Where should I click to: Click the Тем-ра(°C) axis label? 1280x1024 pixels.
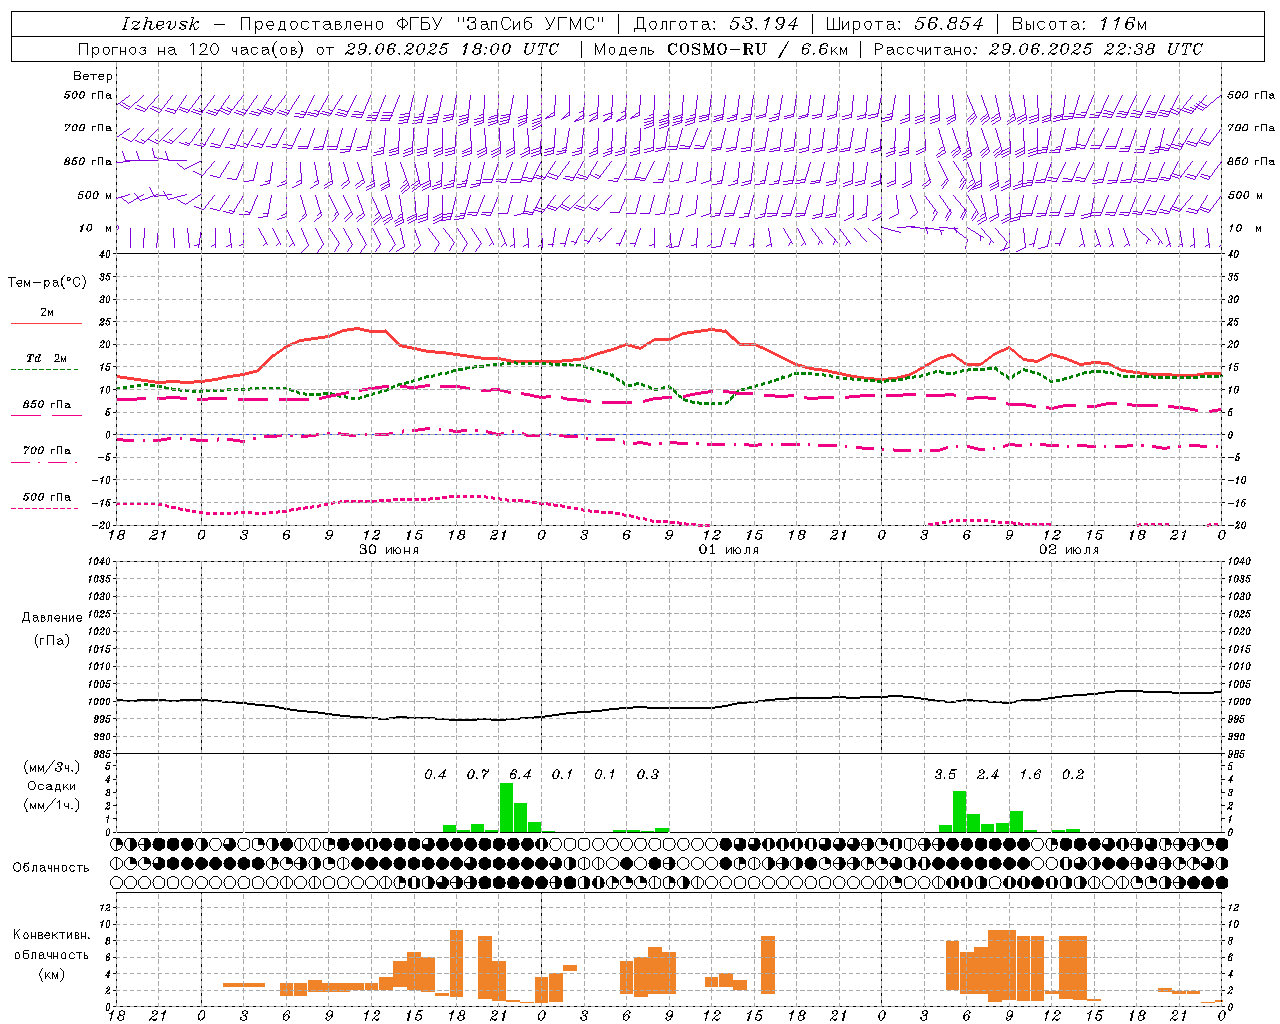(x=47, y=283)
